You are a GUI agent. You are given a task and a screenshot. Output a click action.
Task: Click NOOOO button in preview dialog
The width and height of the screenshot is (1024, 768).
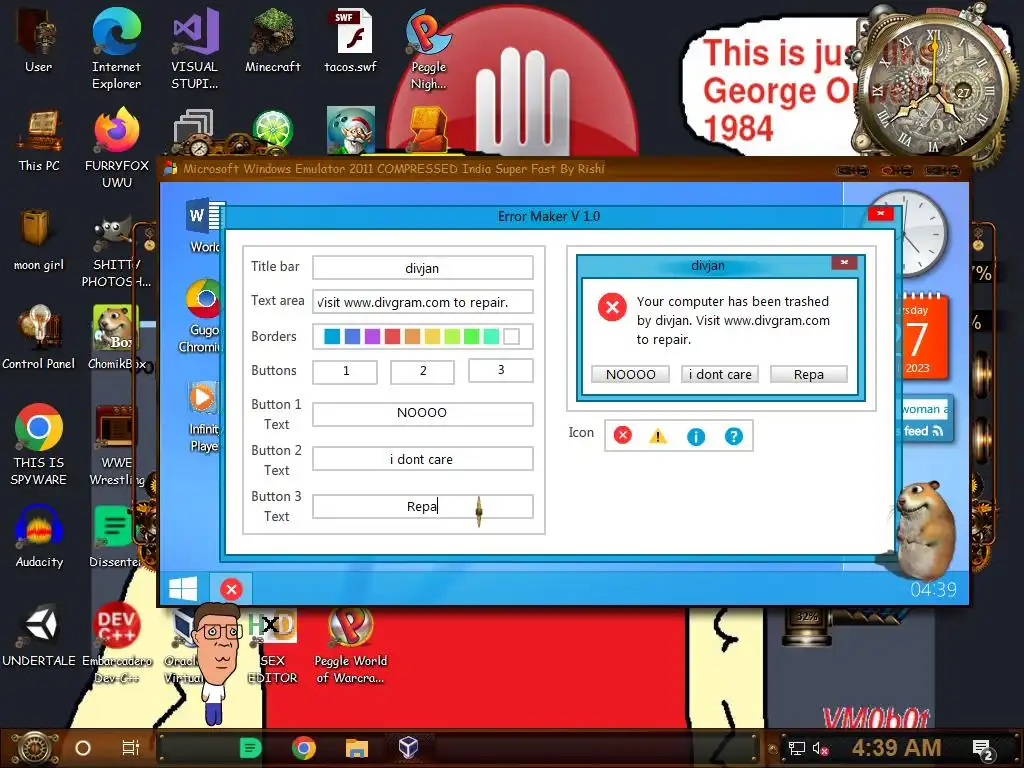click(x=630, y=374)
